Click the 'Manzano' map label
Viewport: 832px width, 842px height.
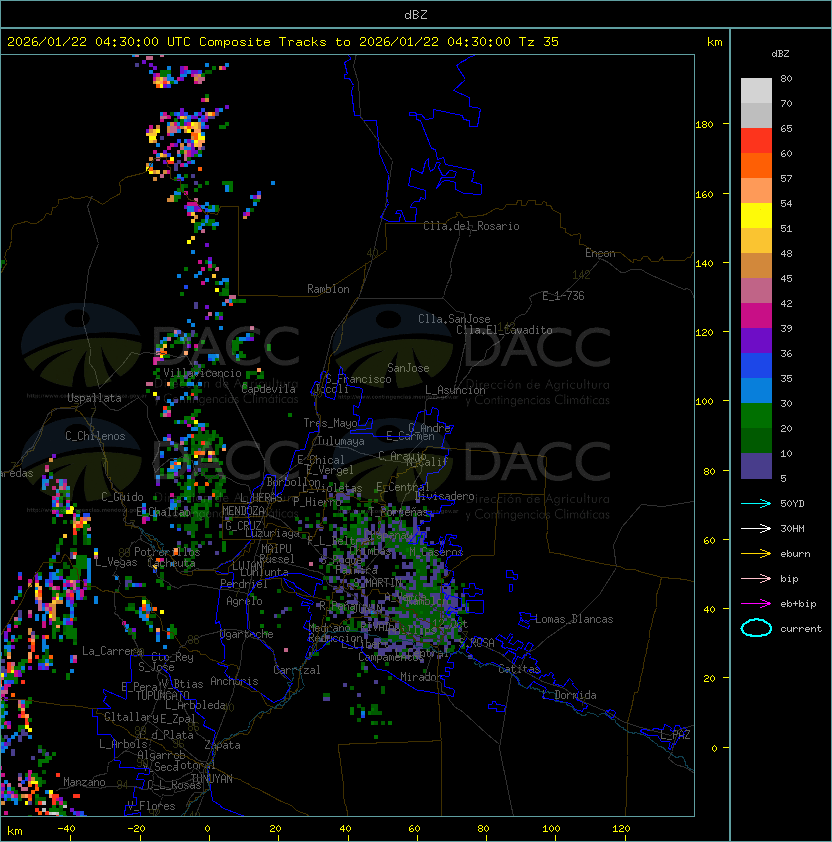(x=84, y=782)
